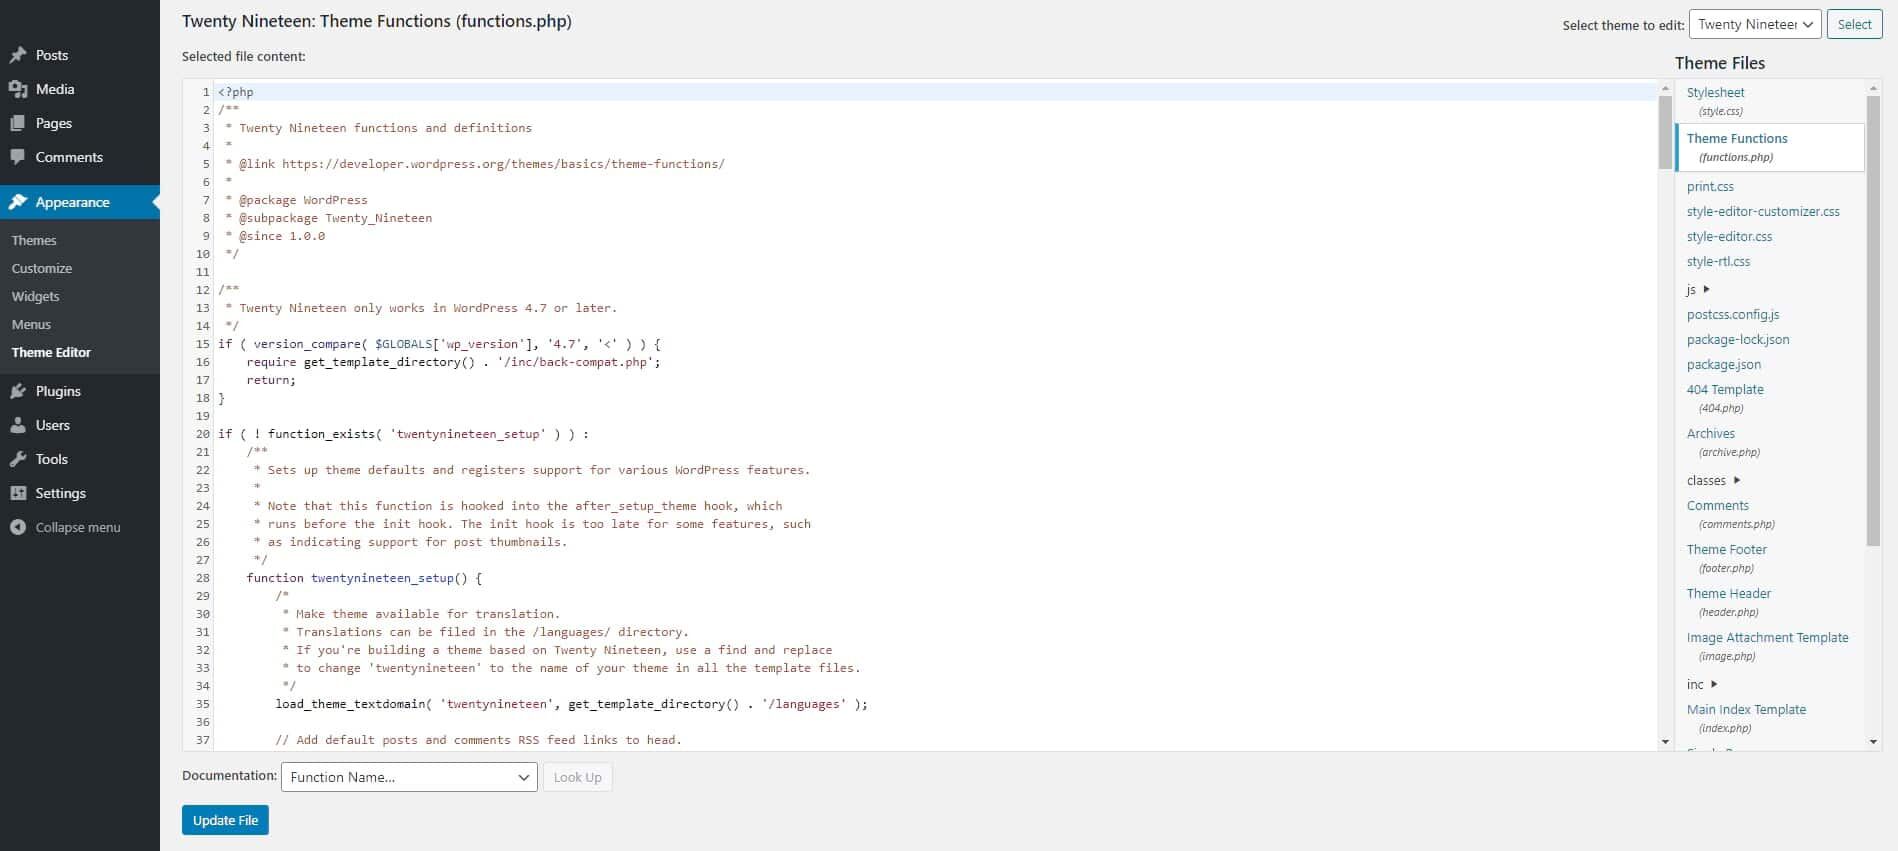Click the Settings sliders icon

(18, 493)
